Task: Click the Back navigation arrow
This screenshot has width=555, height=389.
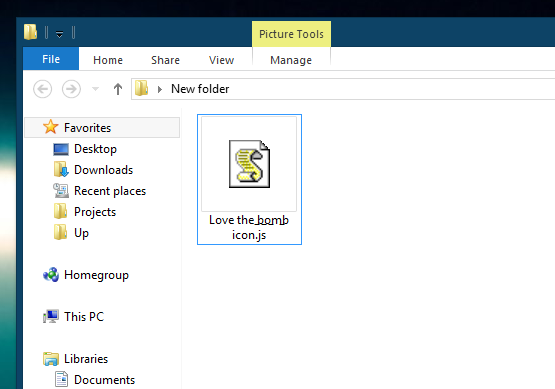Action: (x=42, y=89)
